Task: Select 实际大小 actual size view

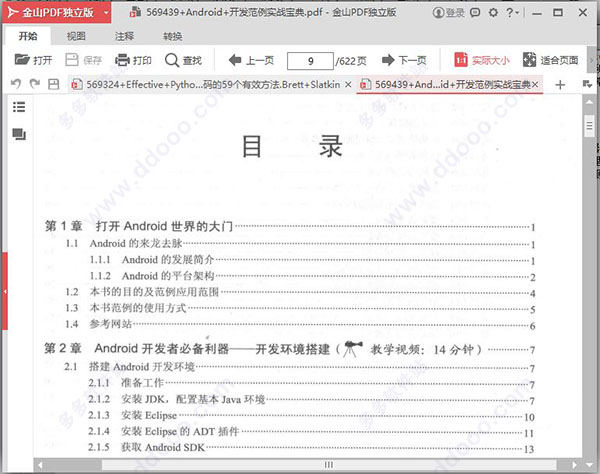Action: 482,60
